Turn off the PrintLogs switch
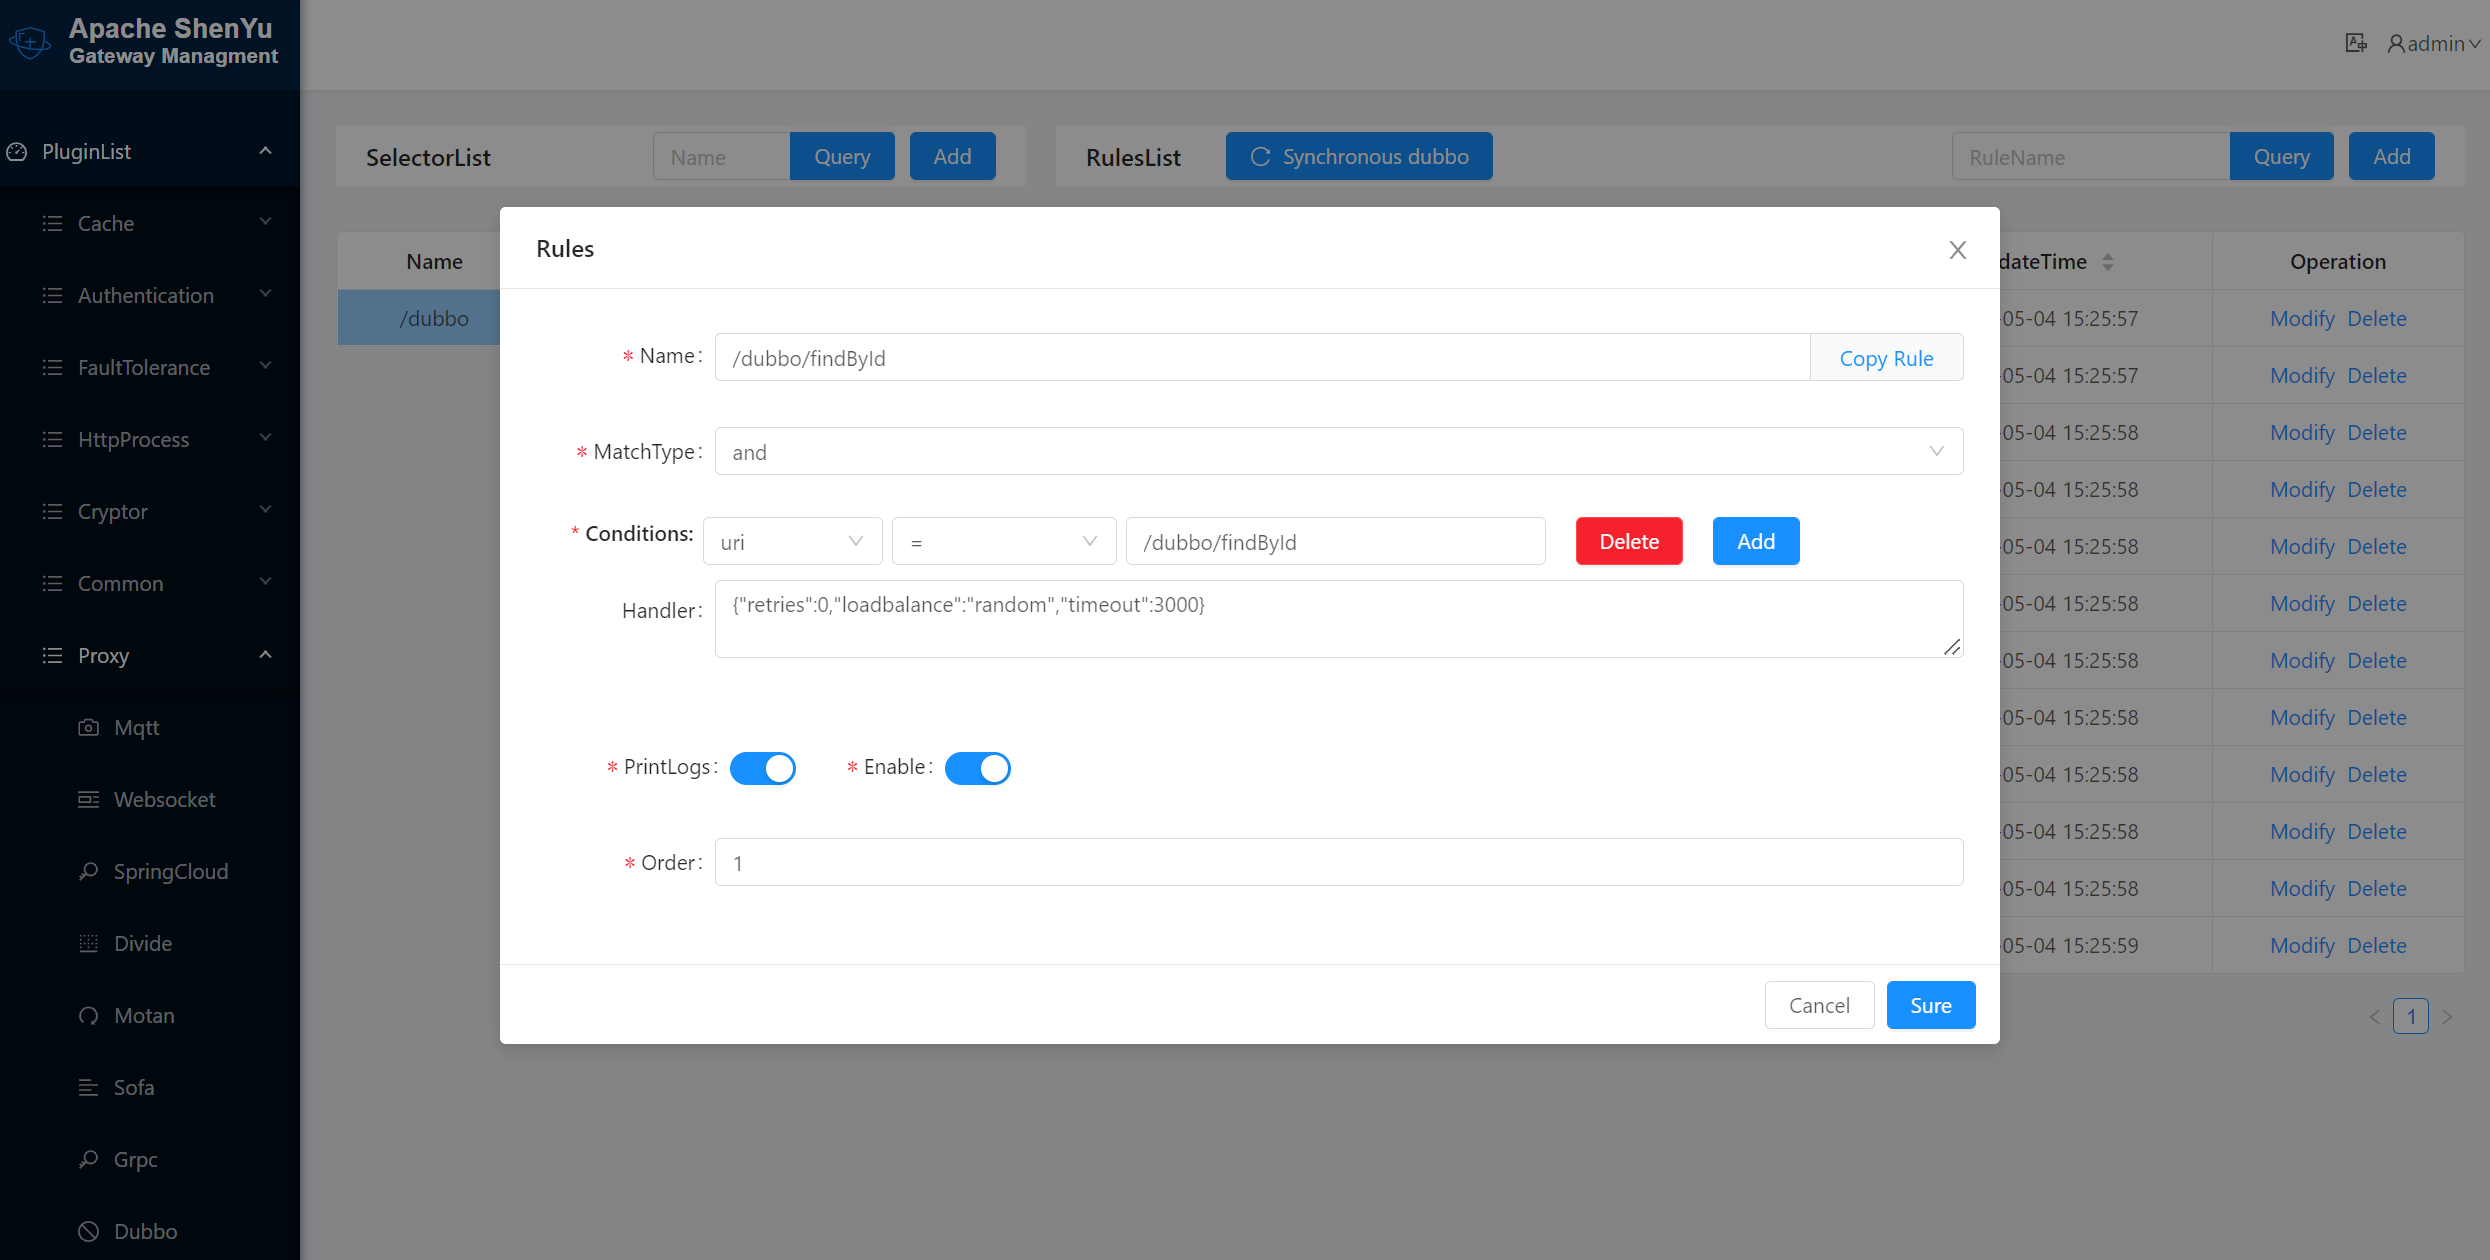The image size is (2490, 1260). pyautogui.click(x=763, y=768)
